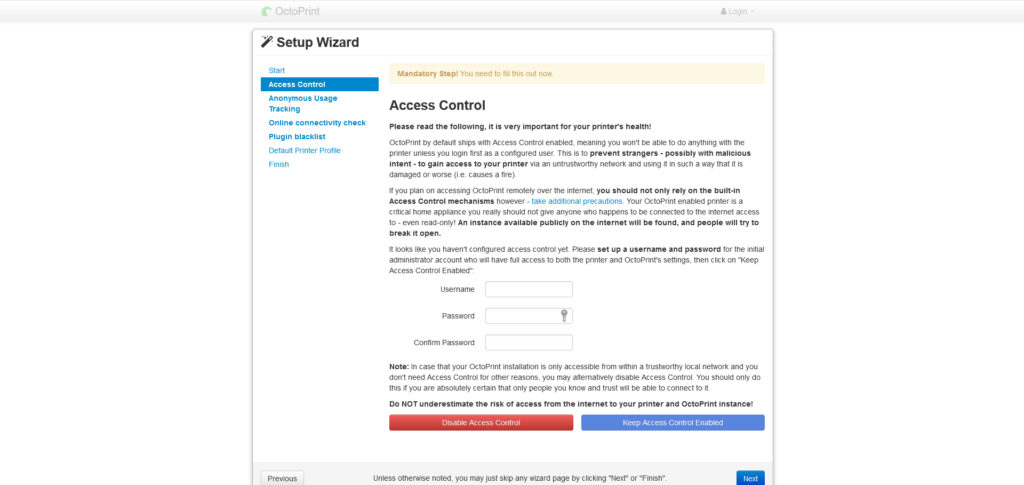
Task: Focus the Confirm Password input field
Action: tap(529, 343)
